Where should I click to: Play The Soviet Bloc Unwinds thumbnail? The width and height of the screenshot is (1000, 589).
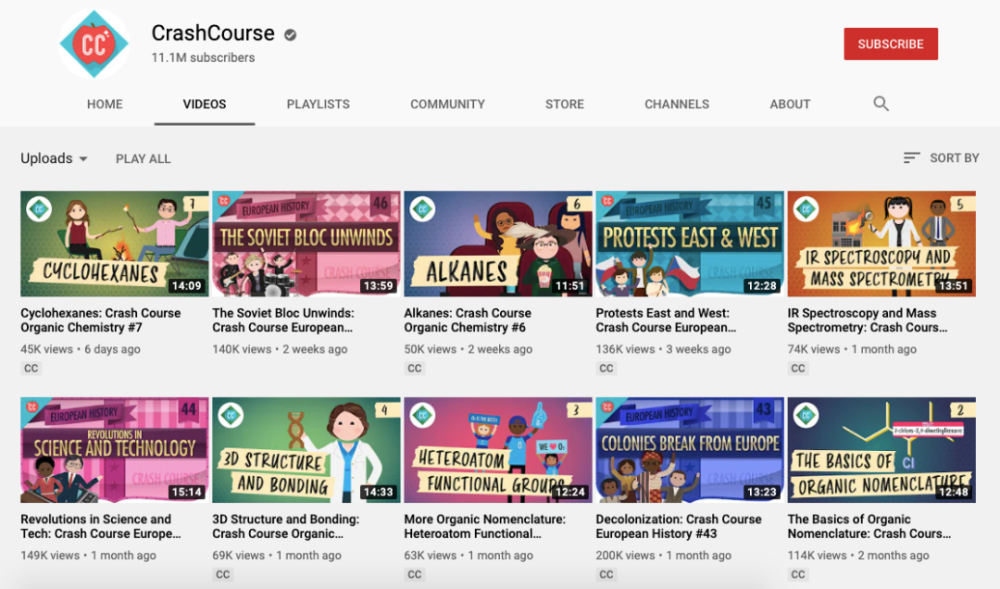click(306, 244)
